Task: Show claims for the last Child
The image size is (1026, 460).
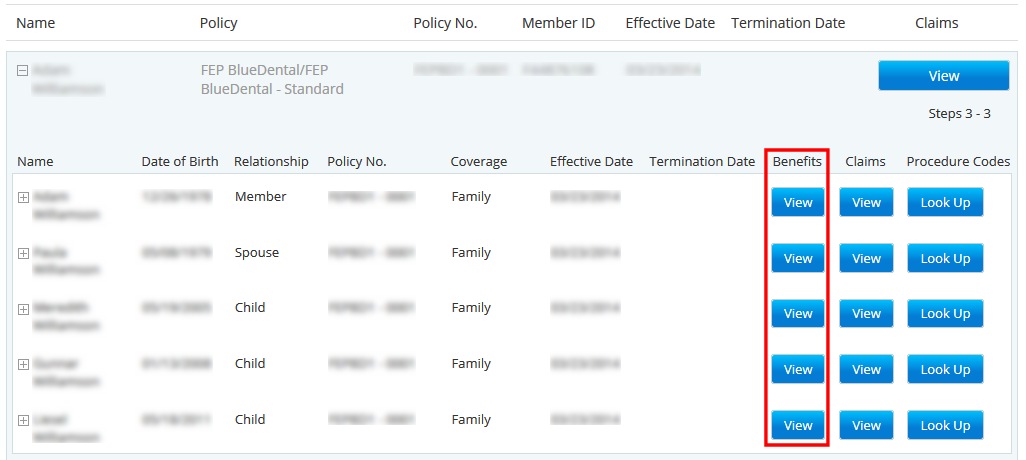Action: 866,425
